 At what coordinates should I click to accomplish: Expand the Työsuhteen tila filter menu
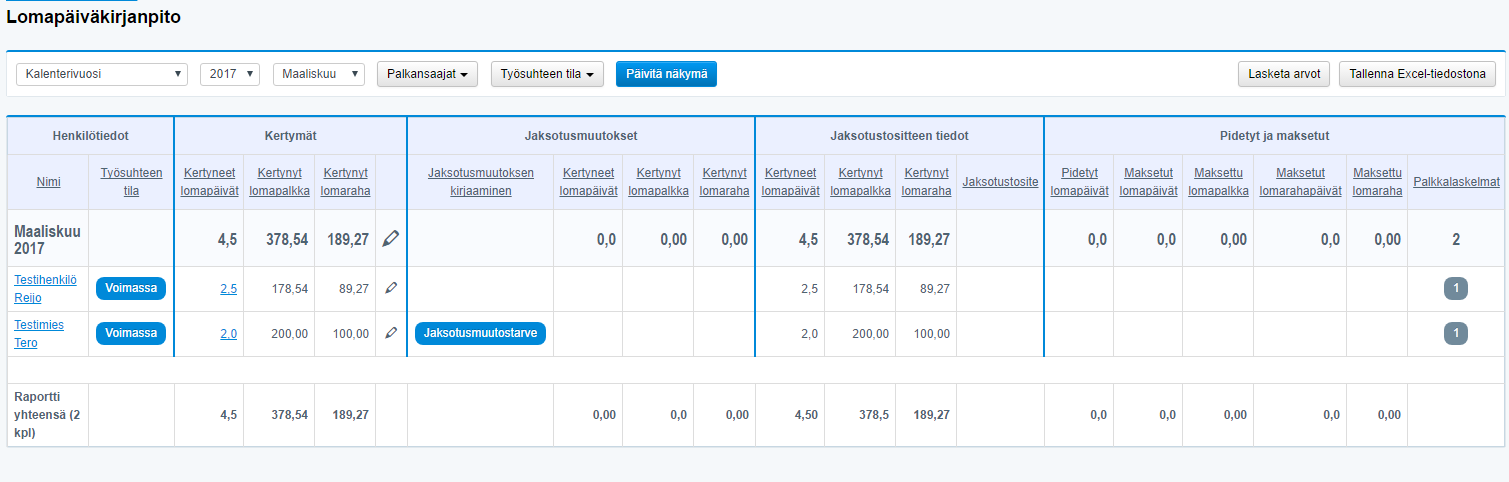(547, 74)
